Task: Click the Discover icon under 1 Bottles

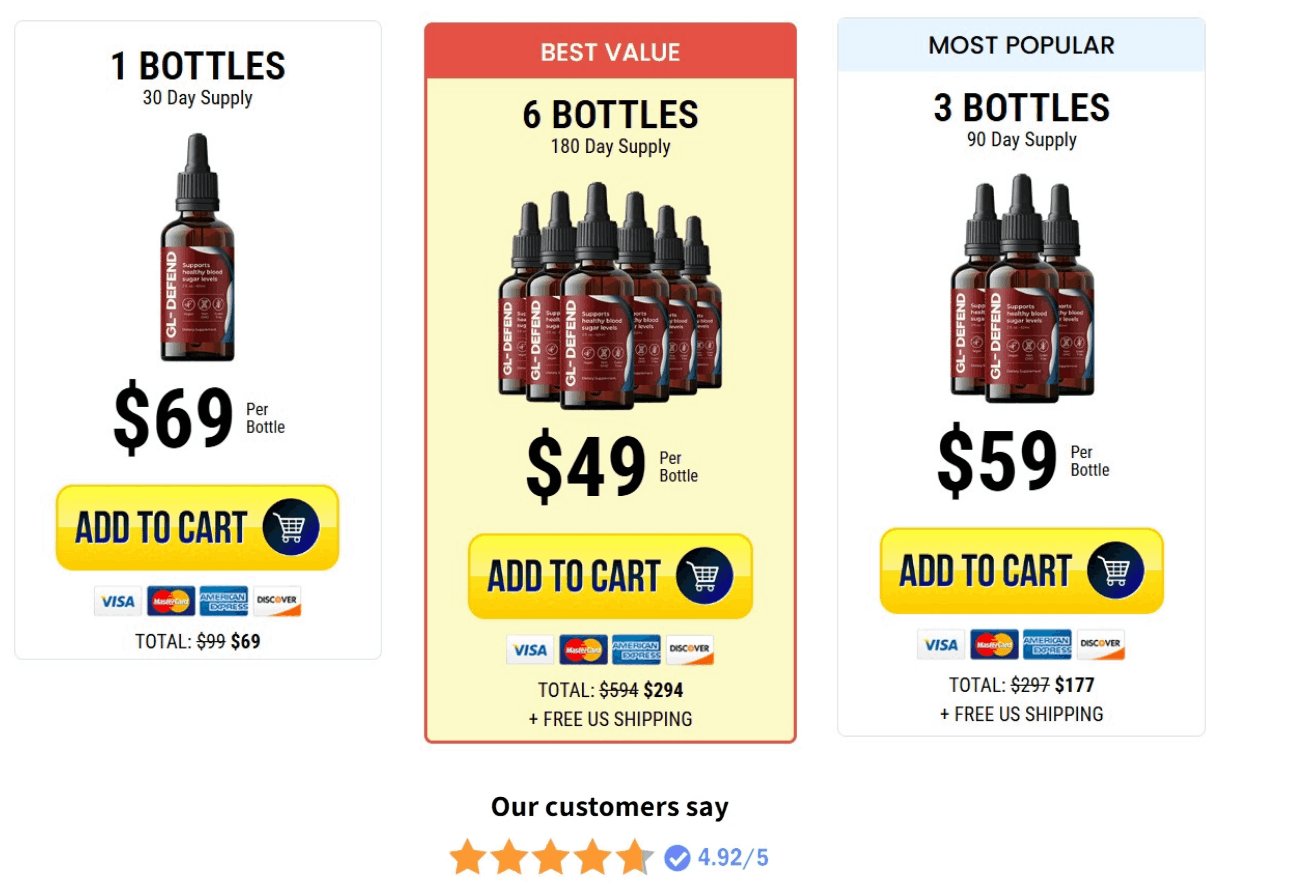Action: 276,601
